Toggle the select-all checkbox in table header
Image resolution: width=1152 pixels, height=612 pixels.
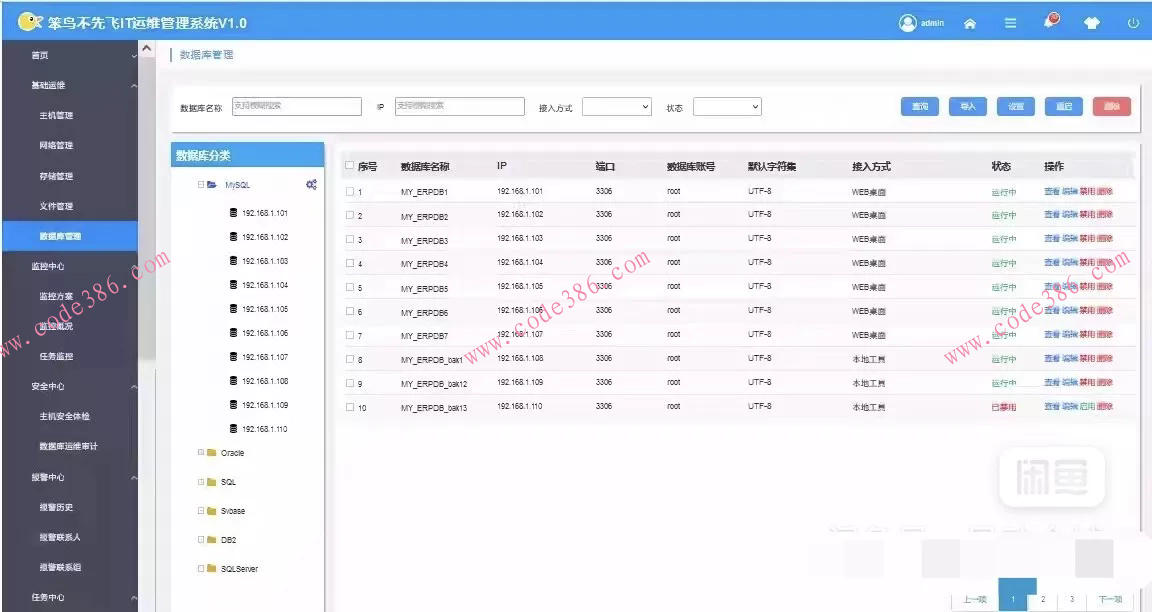click(x=349, y=166)
